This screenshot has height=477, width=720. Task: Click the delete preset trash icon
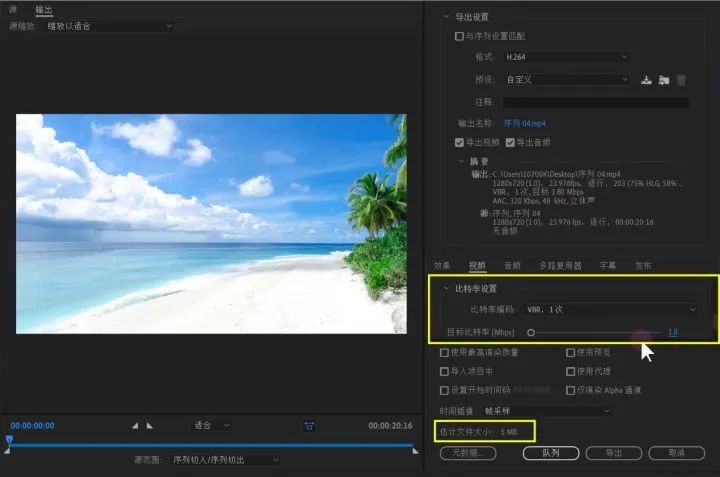pos(681,80)
